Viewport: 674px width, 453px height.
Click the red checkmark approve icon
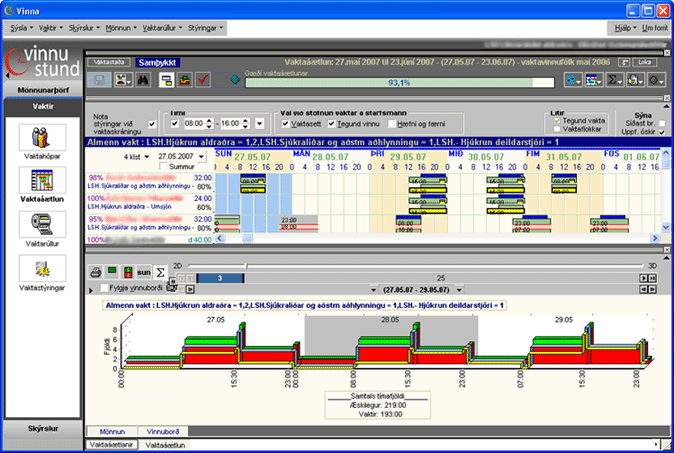tap(203, 80)
